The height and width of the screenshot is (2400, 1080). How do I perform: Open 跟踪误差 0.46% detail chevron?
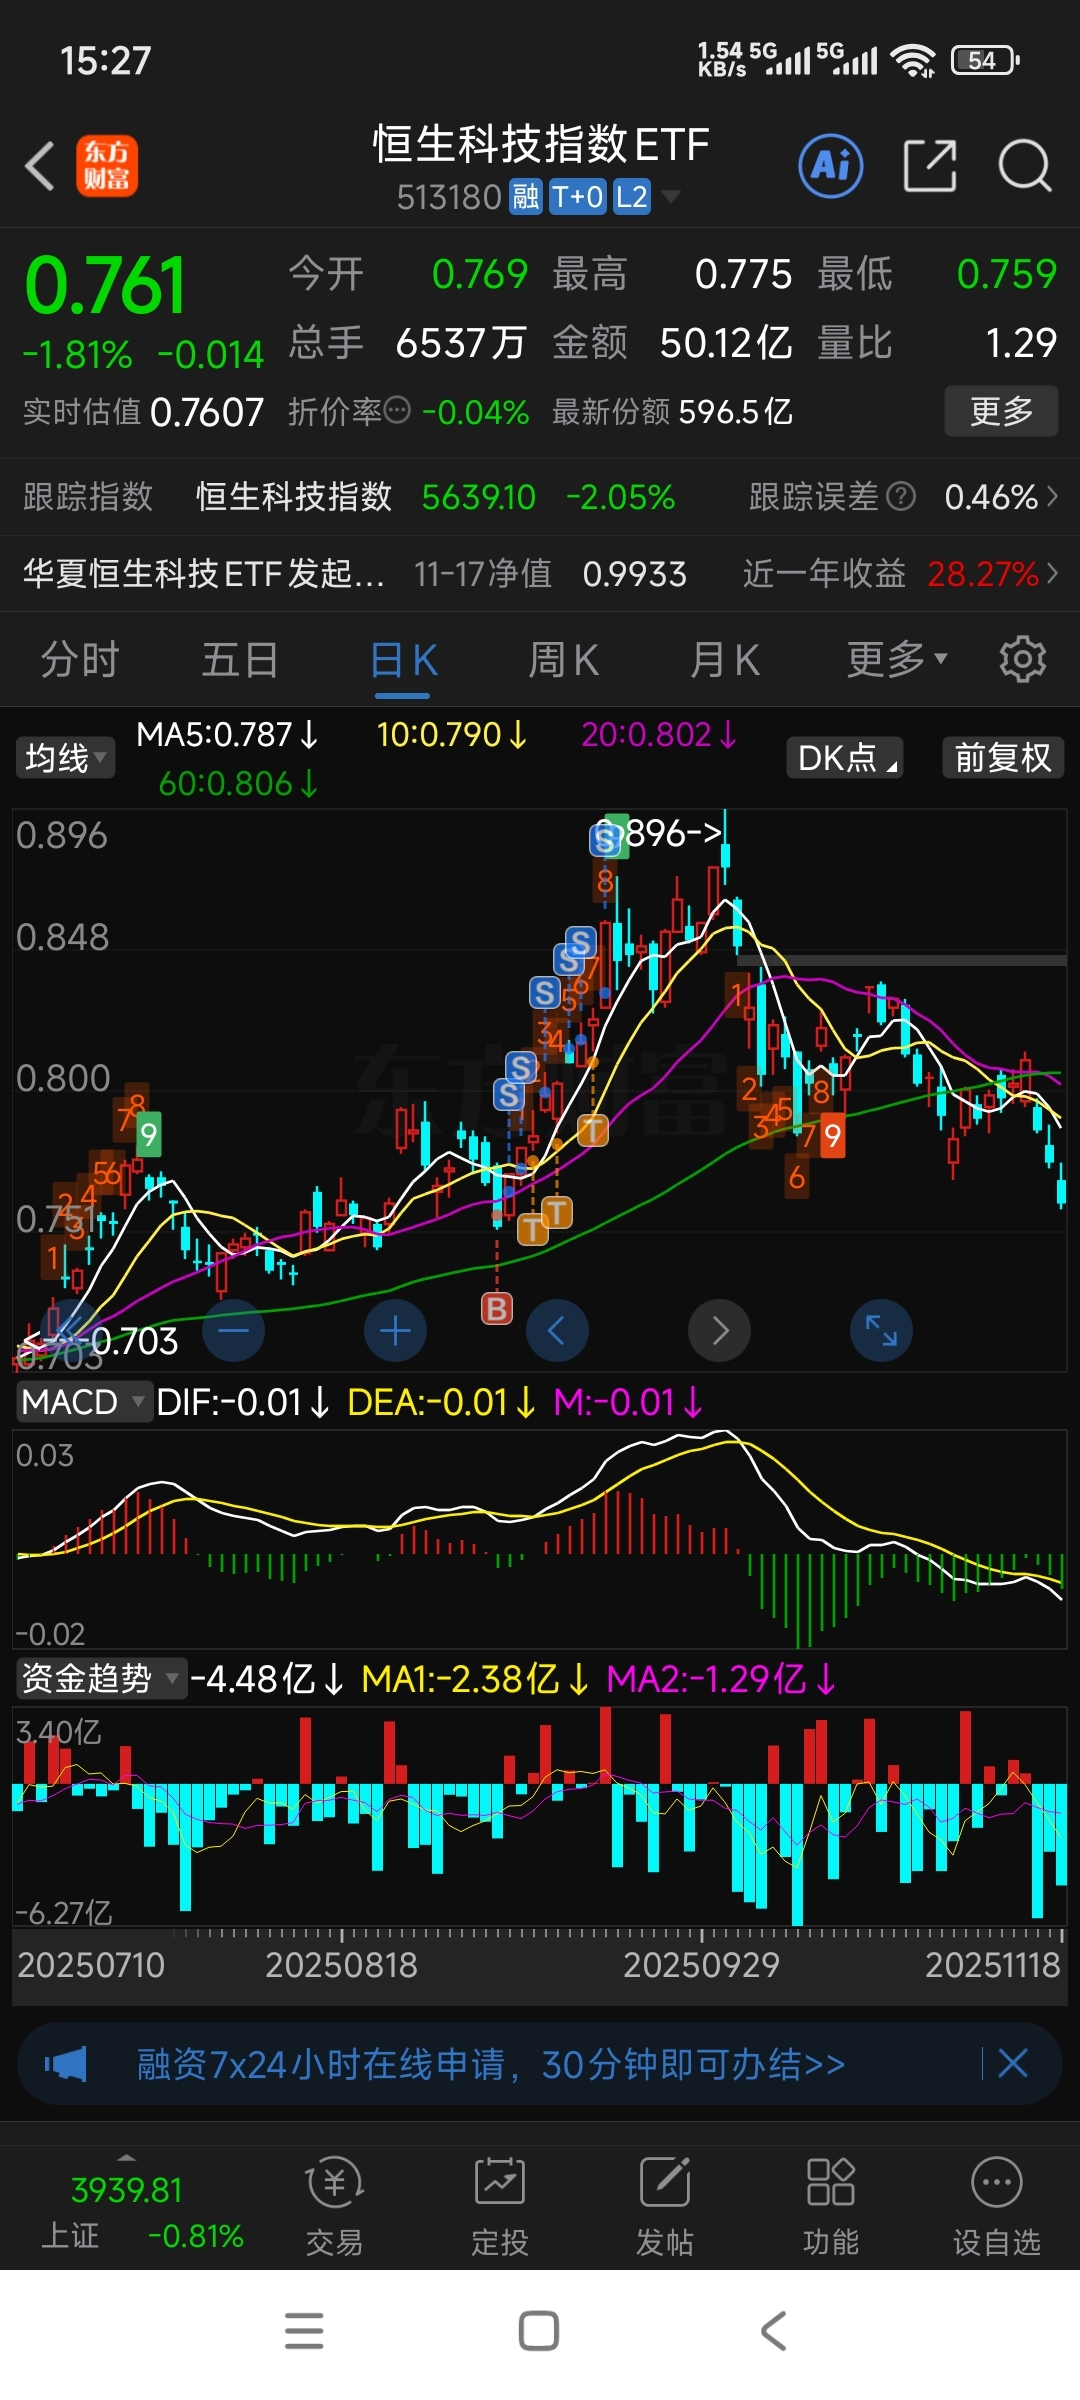[1052, 496]
